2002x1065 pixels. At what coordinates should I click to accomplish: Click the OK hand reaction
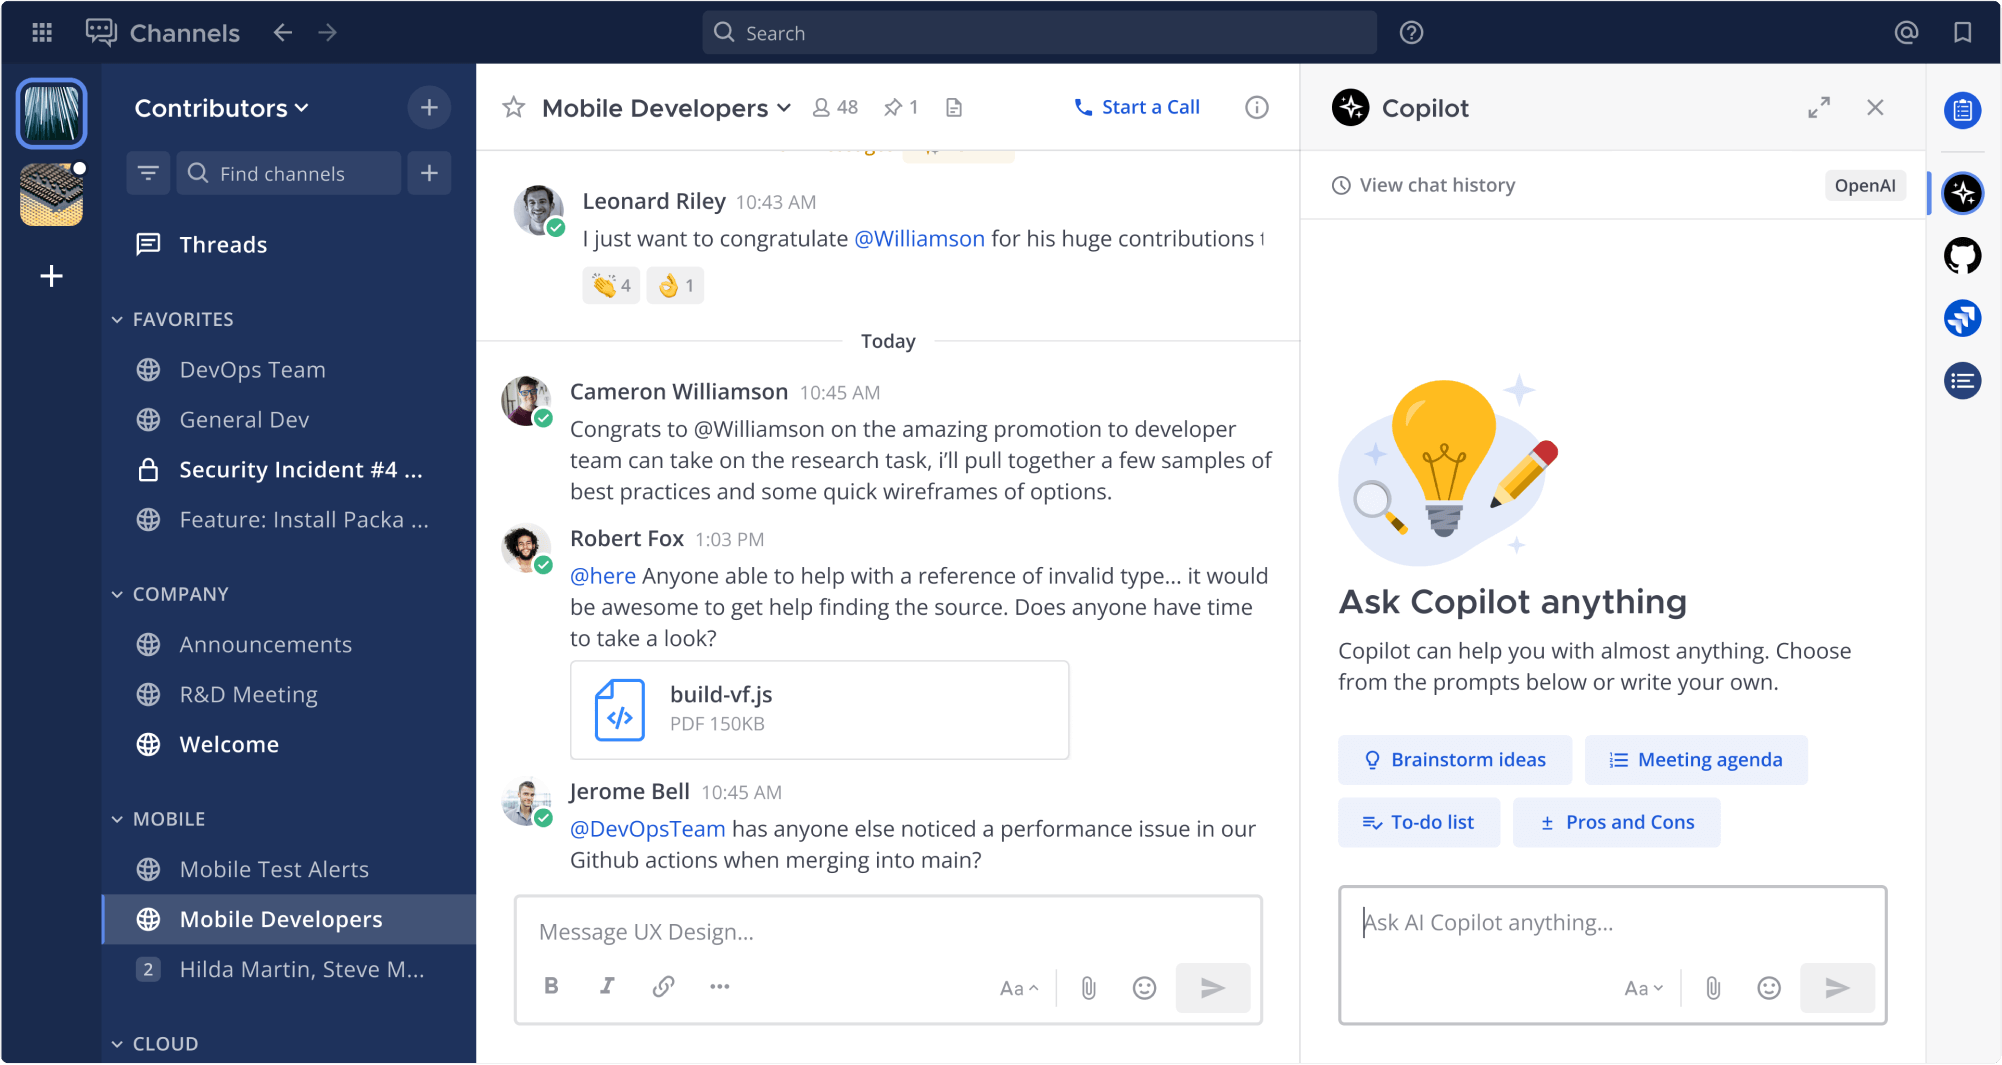pos(675,285)
